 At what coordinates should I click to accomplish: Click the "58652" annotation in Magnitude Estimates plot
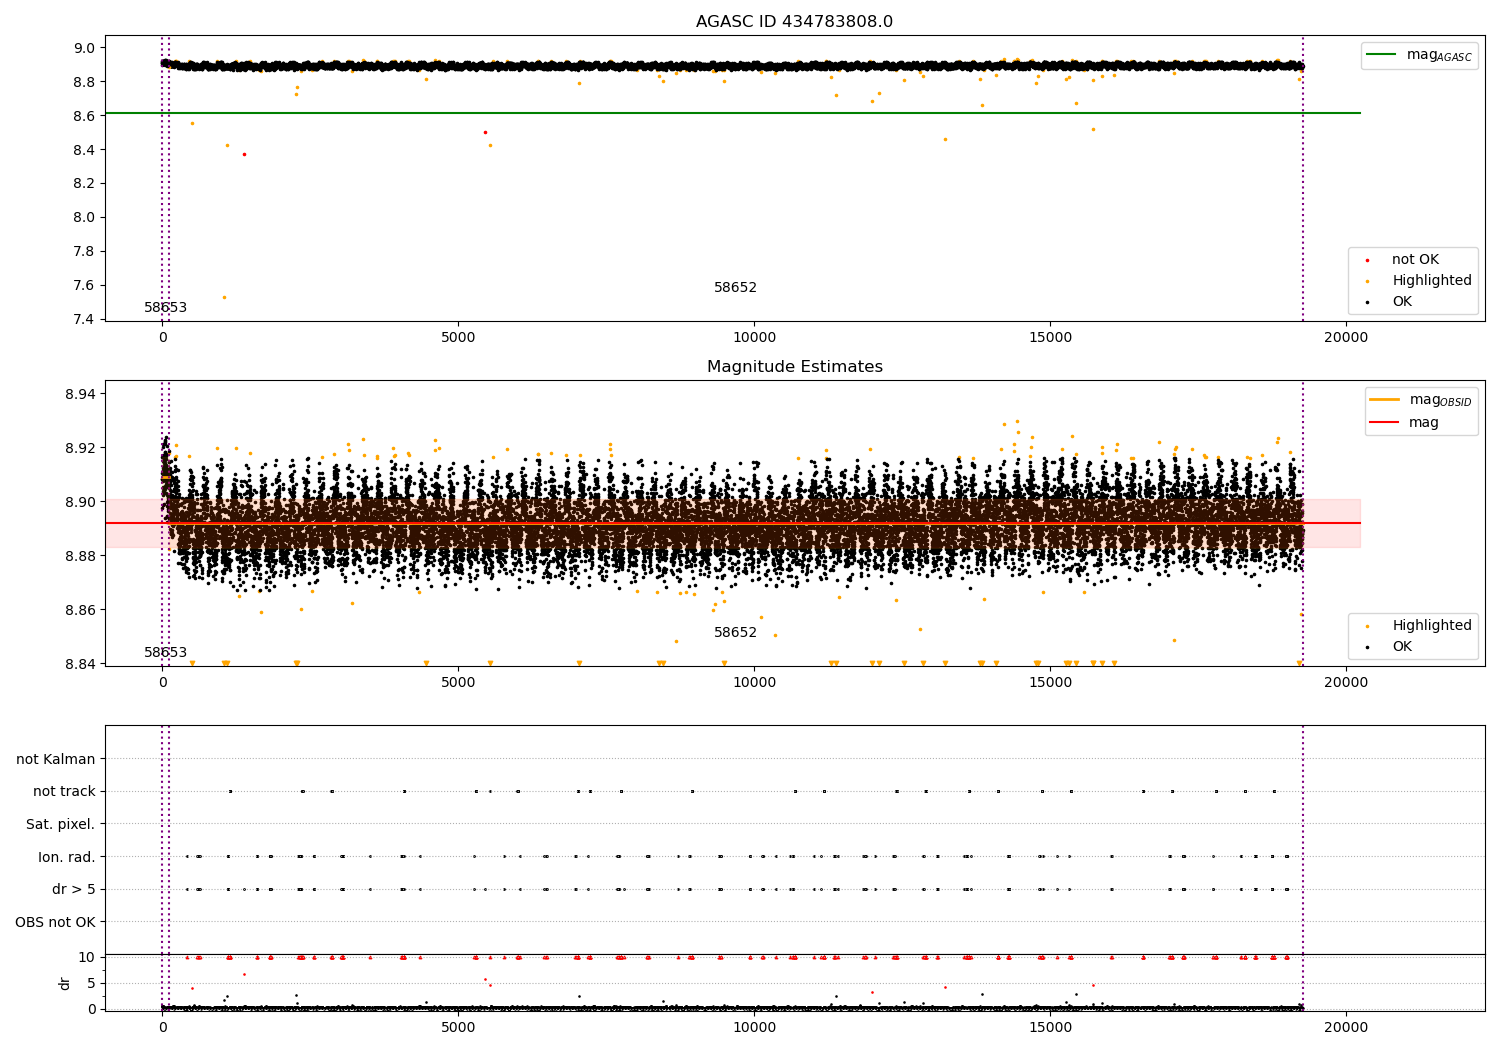735,633
